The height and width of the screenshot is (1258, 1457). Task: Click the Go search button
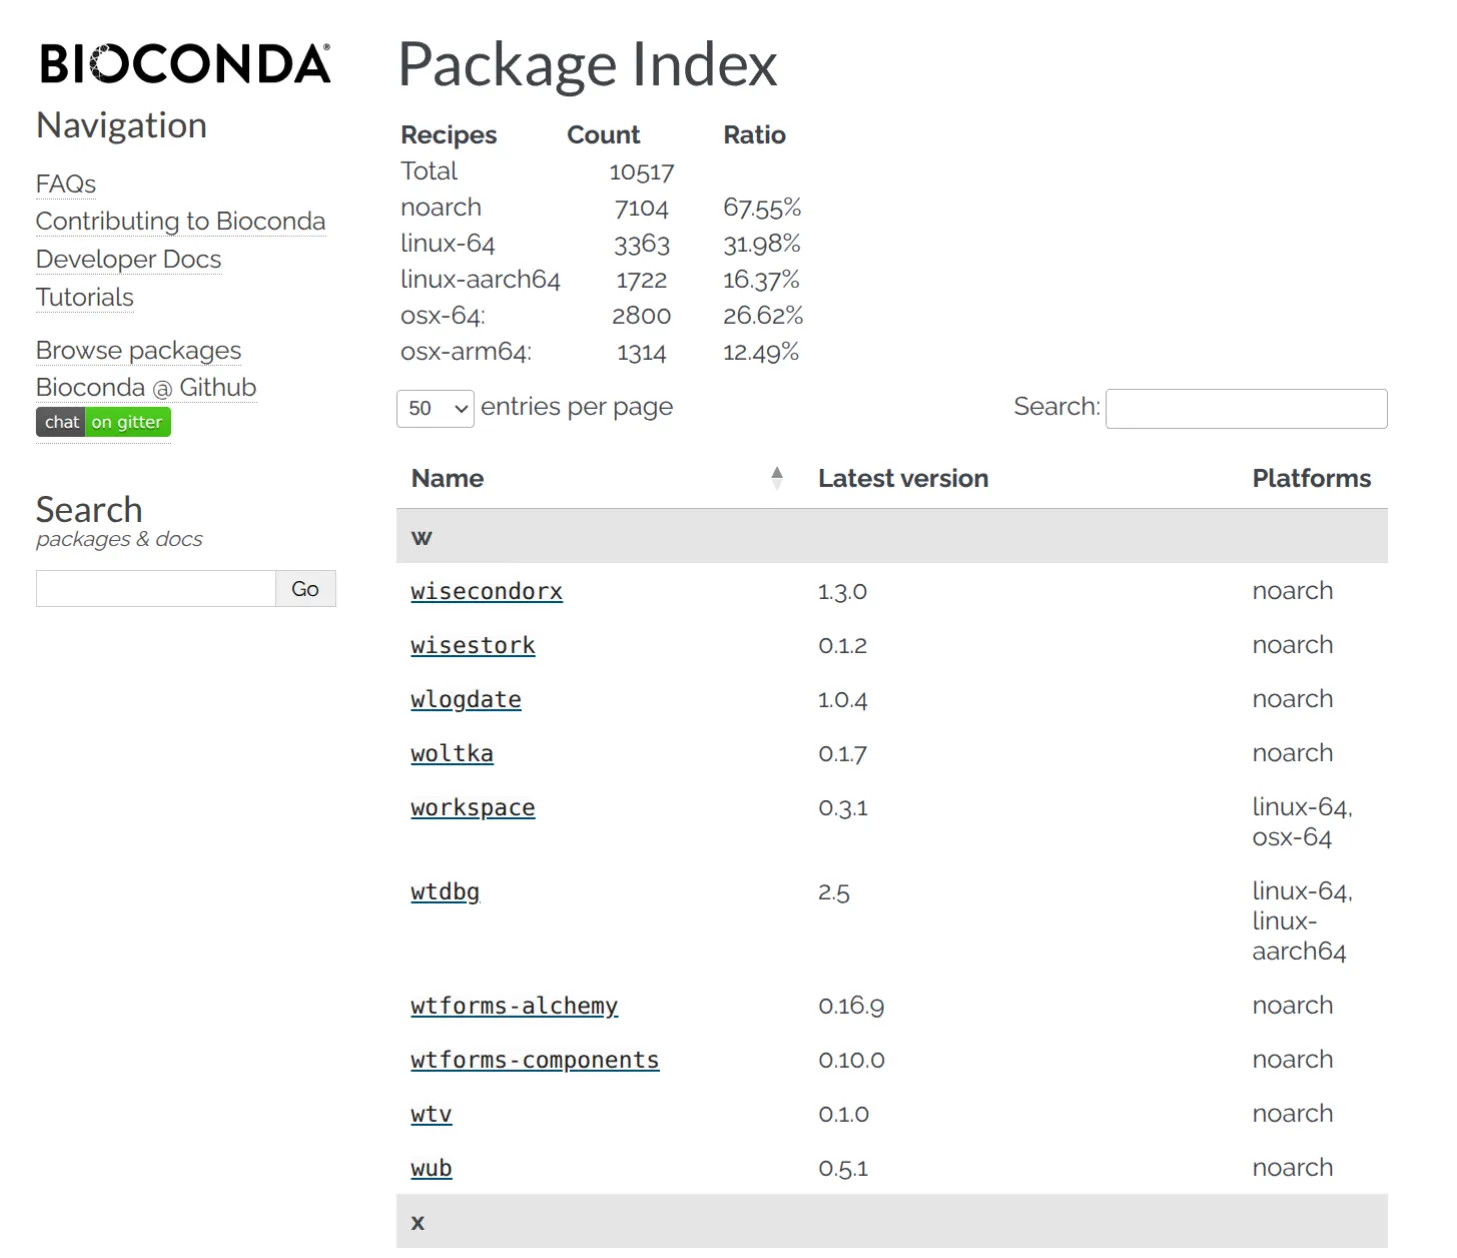pyautogui.click(x=305, y=589)
